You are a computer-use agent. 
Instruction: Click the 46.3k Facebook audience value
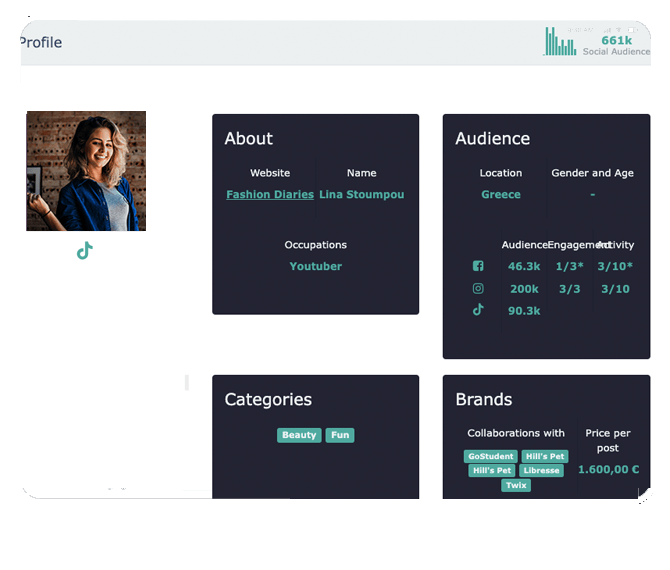point(524,267)
